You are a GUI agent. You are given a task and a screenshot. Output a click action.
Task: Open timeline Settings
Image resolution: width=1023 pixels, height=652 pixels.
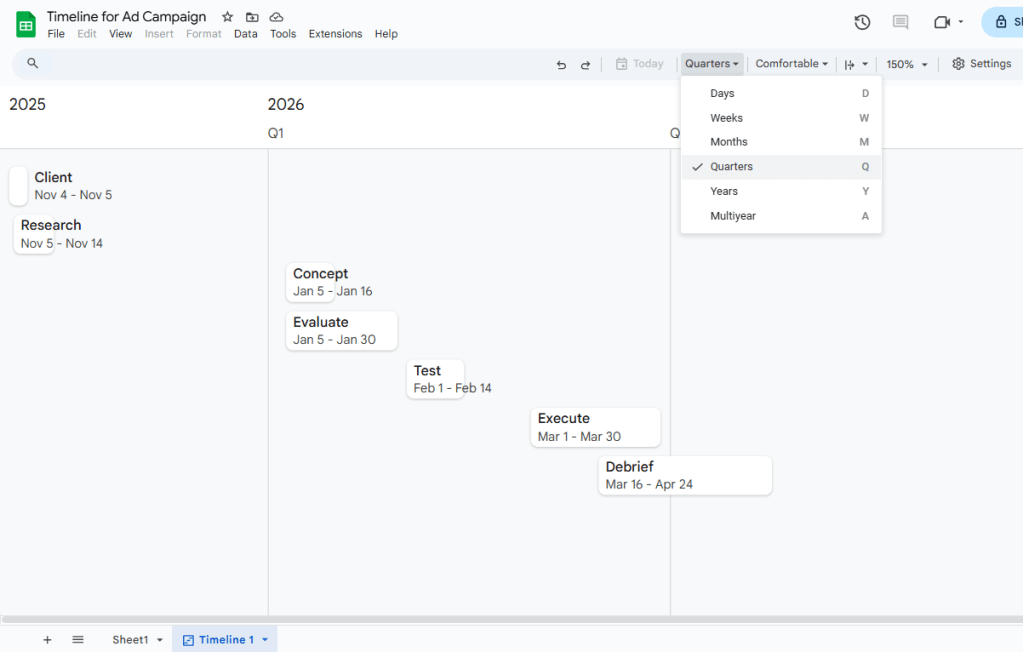tap(981, 63)
